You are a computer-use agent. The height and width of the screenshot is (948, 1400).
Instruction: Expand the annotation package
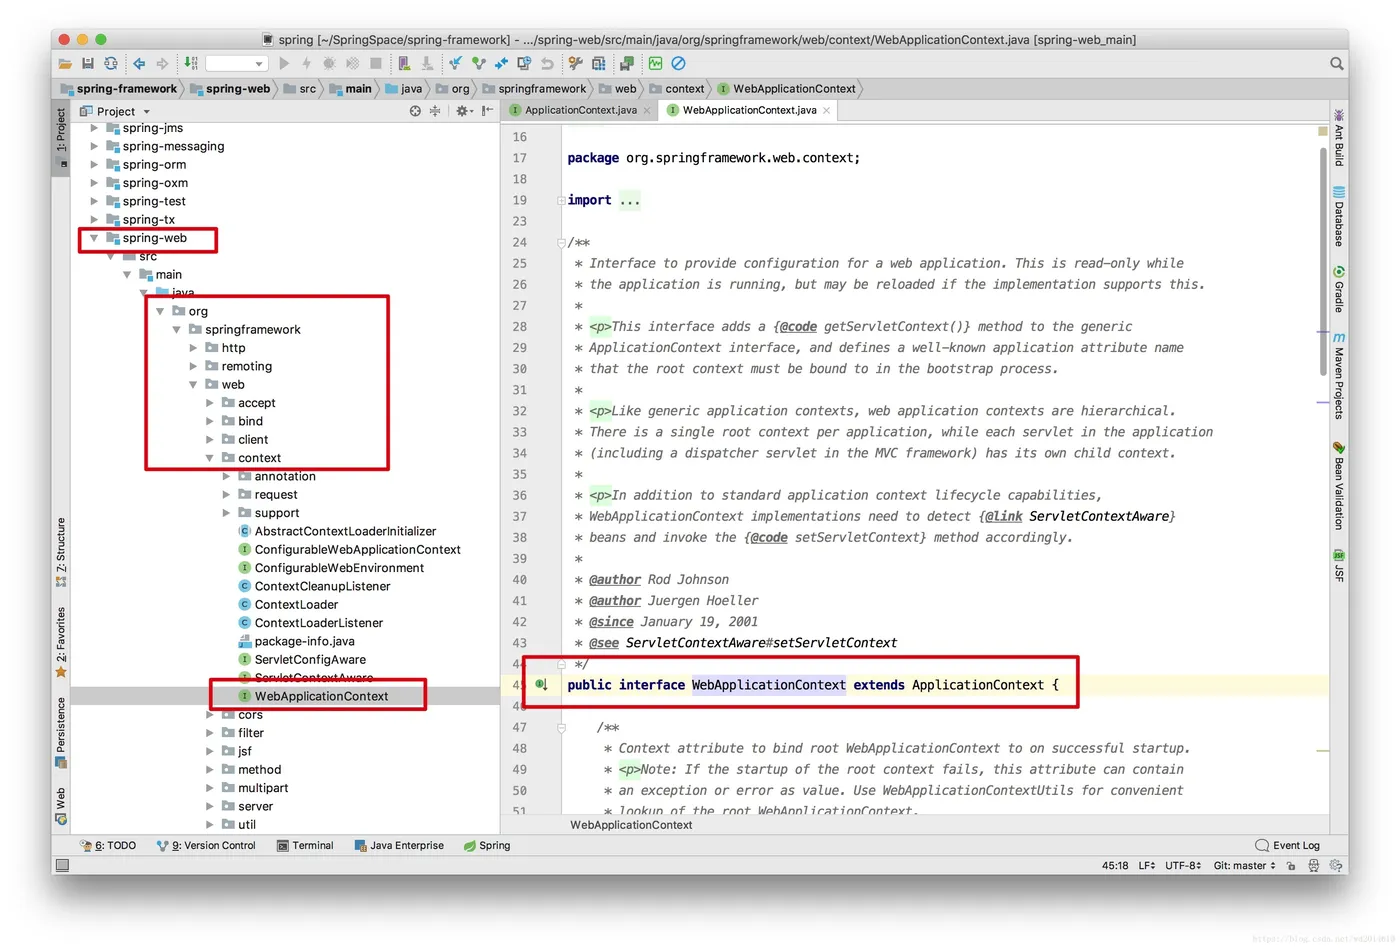tap(226, 476)
